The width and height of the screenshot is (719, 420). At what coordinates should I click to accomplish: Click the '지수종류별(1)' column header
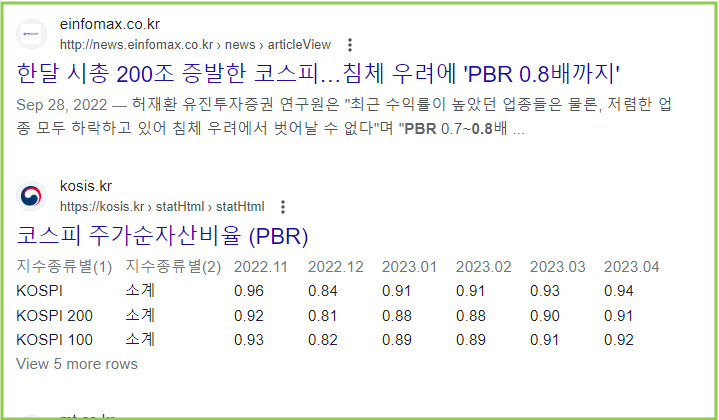click(64, 266)
